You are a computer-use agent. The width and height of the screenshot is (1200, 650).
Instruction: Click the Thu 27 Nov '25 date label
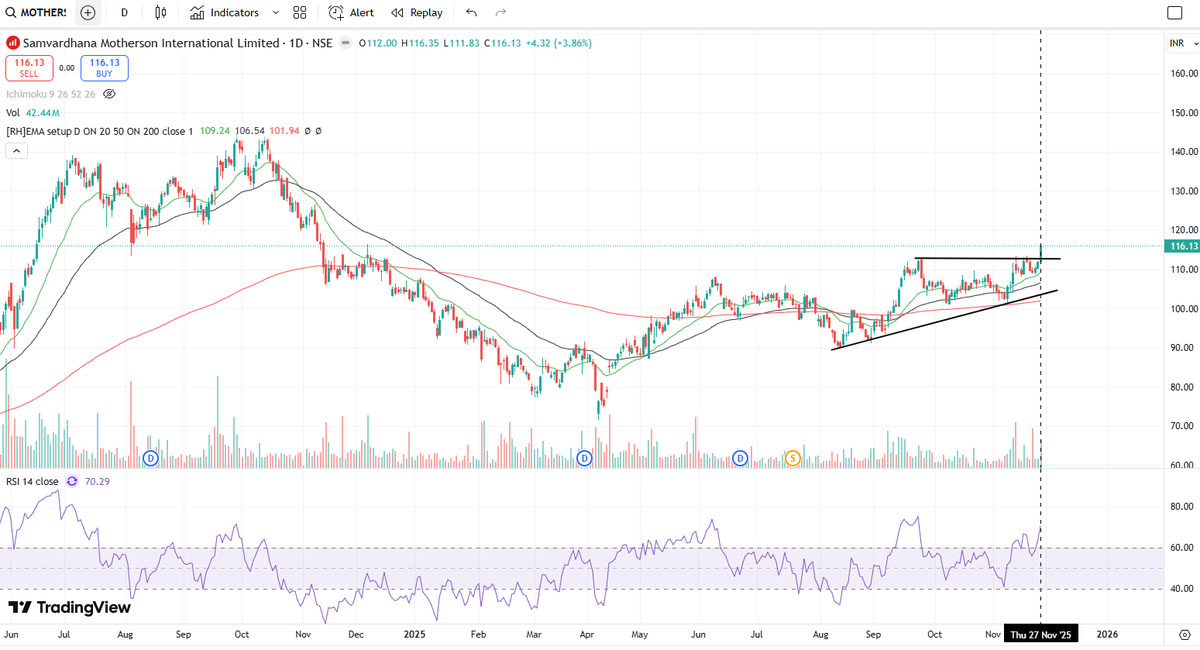coord(1040,635)
